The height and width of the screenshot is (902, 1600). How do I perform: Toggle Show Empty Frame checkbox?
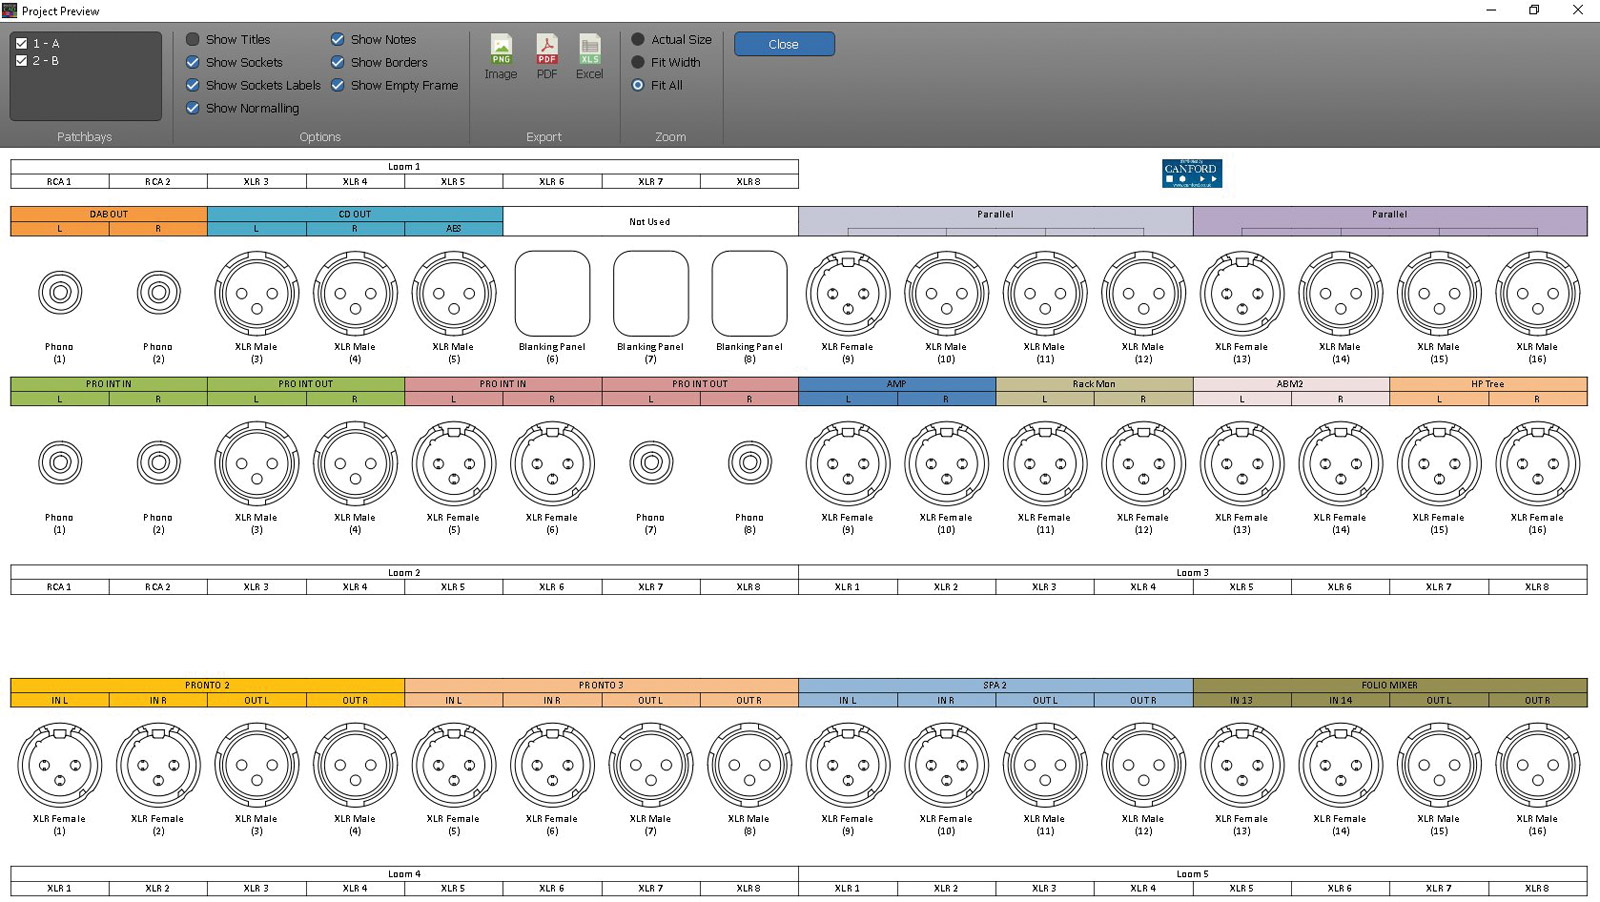click(x=338, y=86)
